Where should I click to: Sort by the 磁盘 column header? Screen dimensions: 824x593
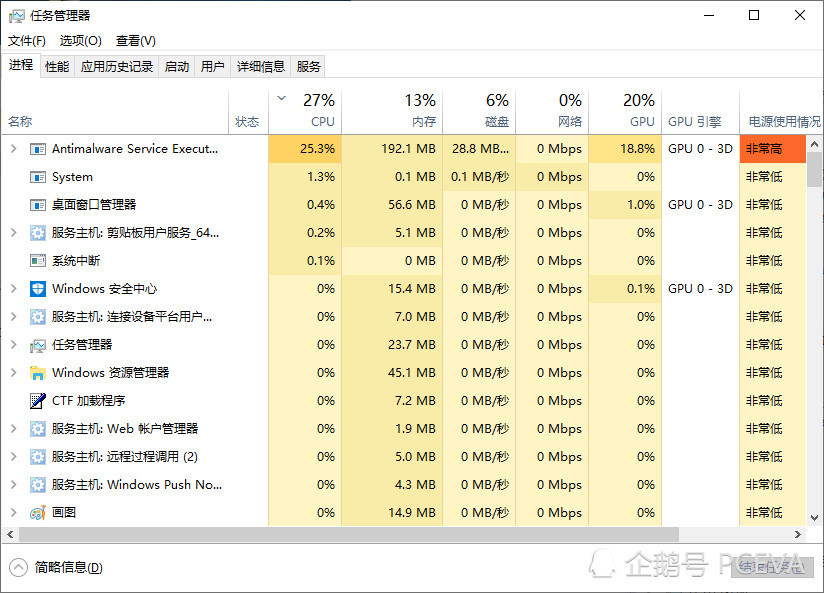click(479, 112)
